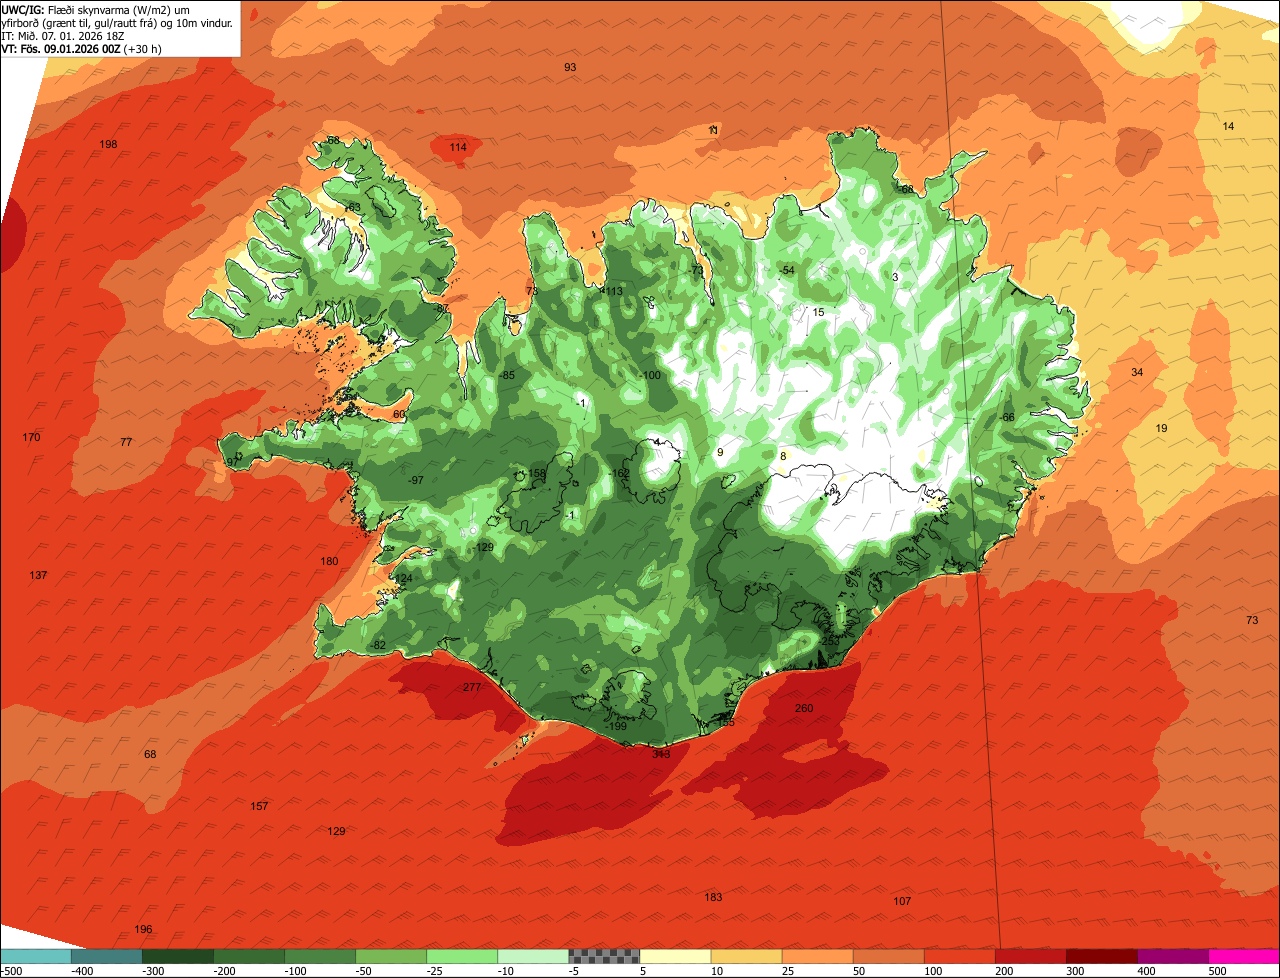Screen dimensions: 1280x978
Task: Click the value 196 in the bottom-left corner
Action: pyautogui.click(x=143, y=929)
